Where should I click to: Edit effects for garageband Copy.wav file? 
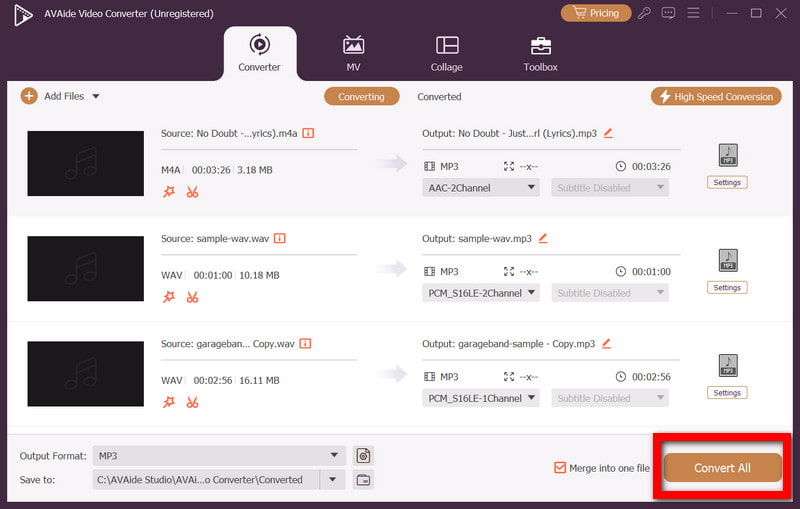169,402
